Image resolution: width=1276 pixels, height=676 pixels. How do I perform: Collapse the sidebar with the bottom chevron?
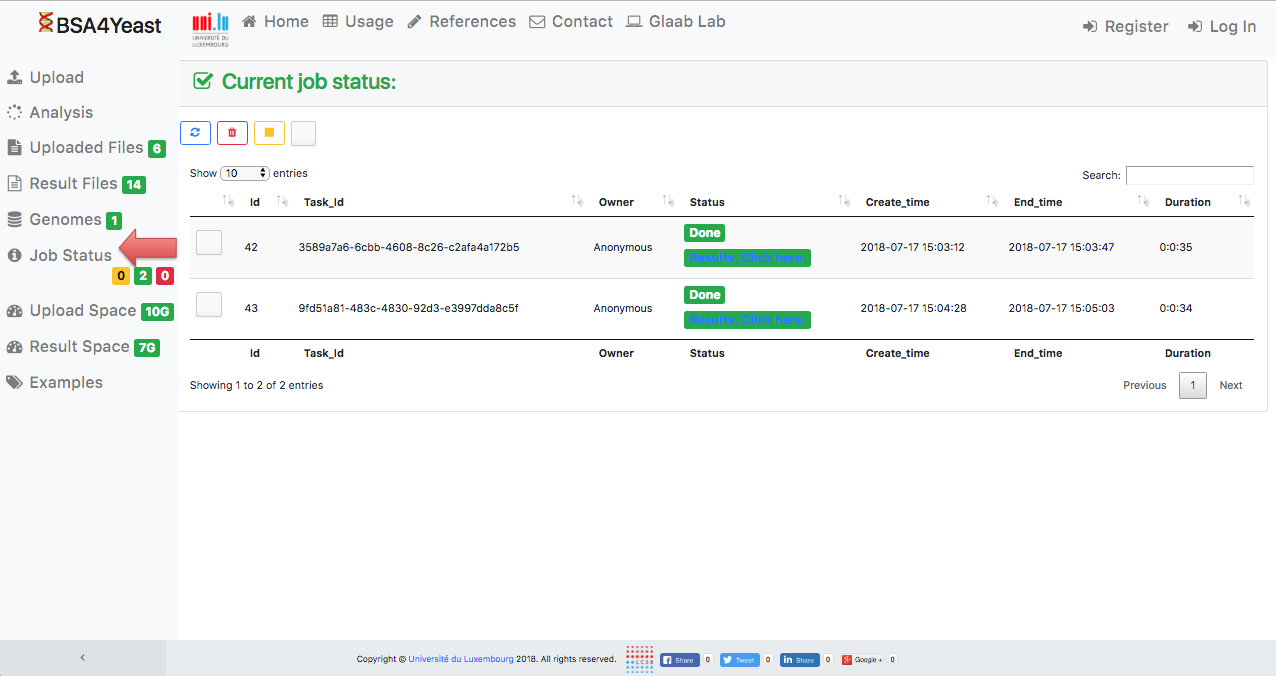coord(83,658)
